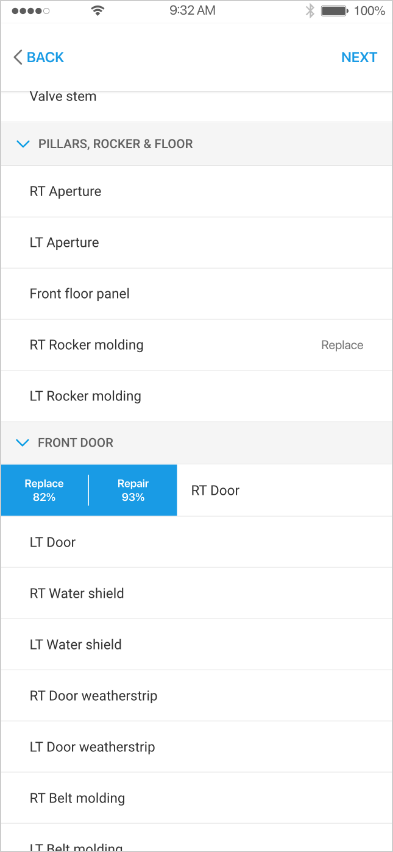
Task: Select LT Door weatherstrip item
Action: [x=196, y=747]
